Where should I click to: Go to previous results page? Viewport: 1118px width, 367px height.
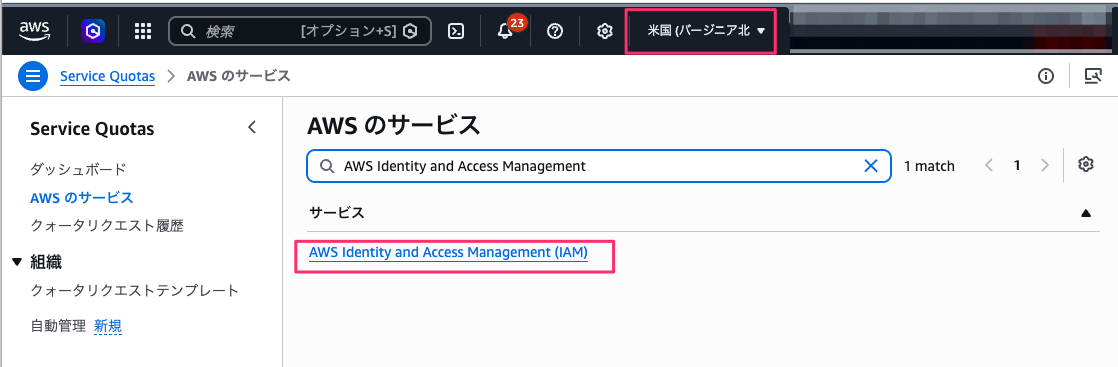[989, 166]
